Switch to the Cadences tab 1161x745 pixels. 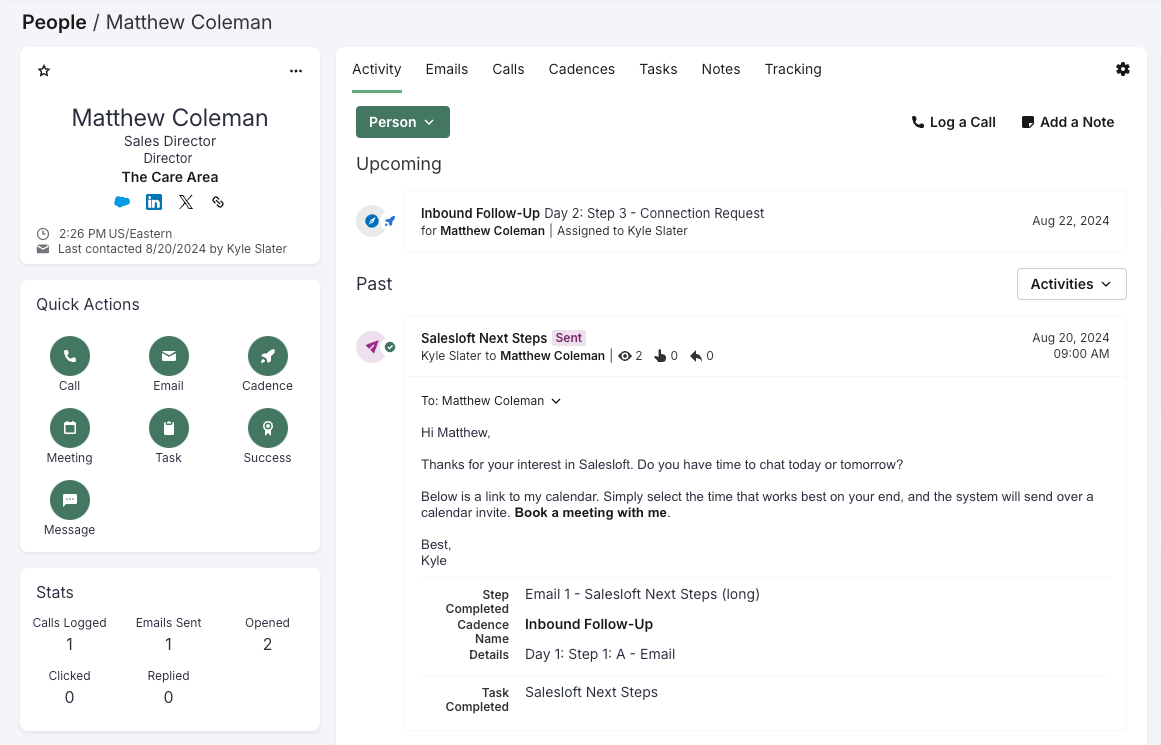(581, 69)
